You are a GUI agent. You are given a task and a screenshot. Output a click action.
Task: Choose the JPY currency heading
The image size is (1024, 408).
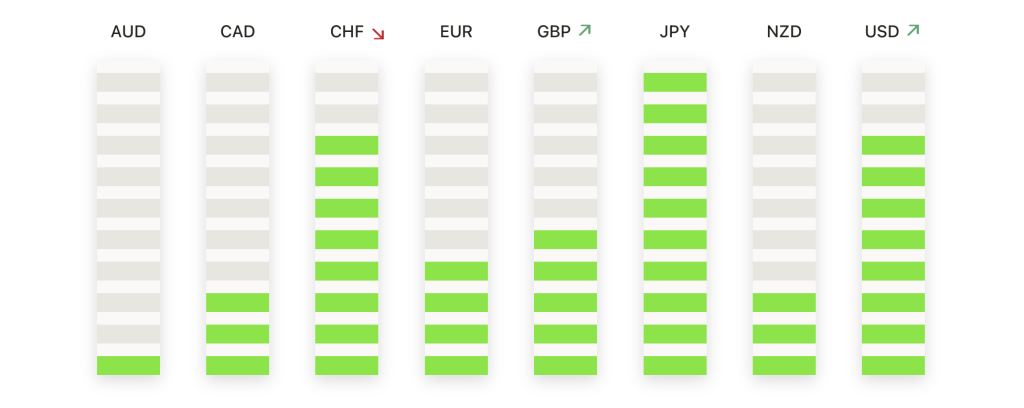(x=675, y=32)
